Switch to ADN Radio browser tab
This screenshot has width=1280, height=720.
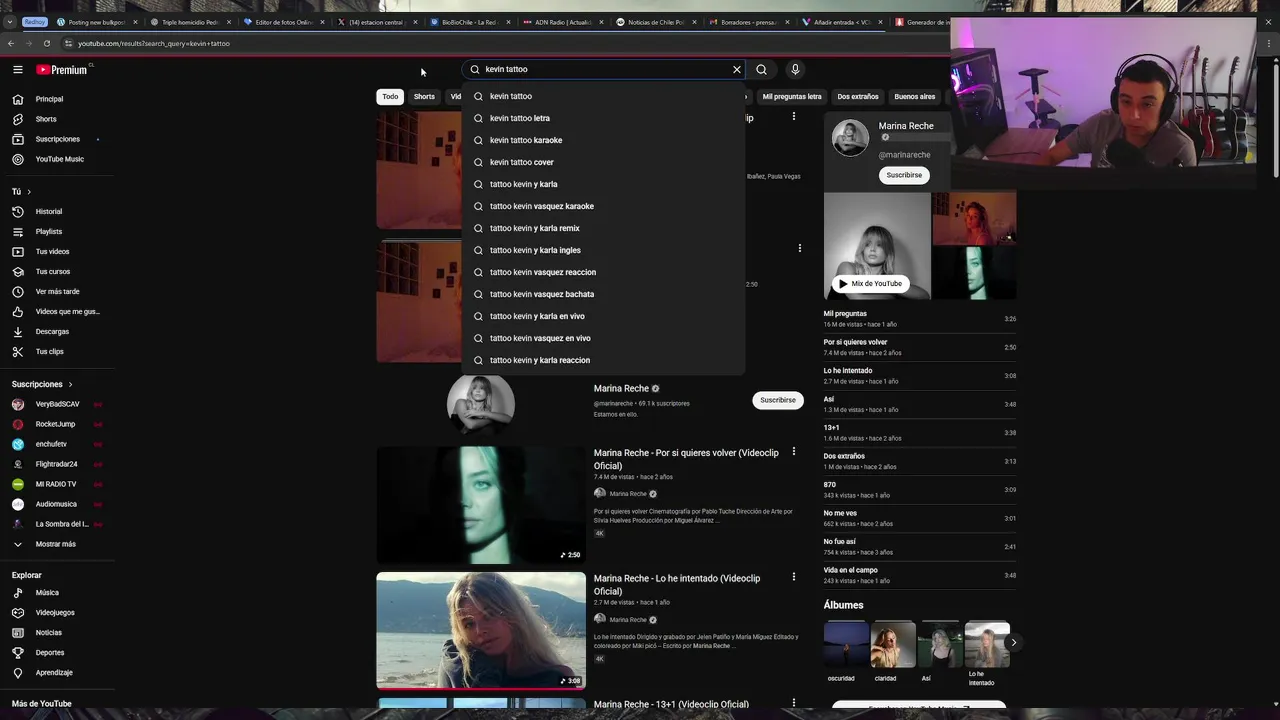[564, 22]
